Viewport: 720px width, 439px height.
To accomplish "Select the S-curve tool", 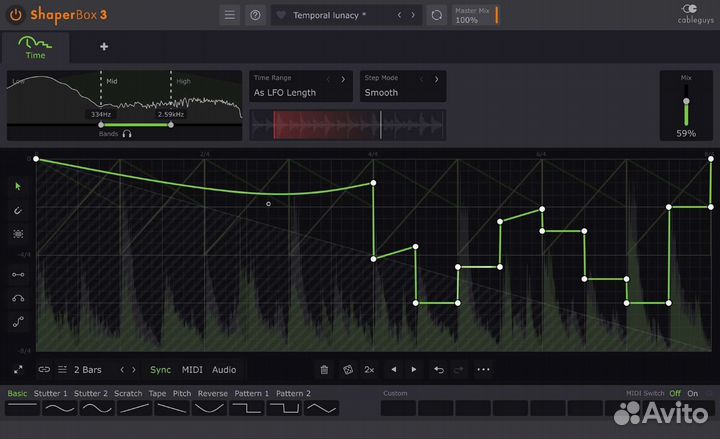I will click(18, 322).
